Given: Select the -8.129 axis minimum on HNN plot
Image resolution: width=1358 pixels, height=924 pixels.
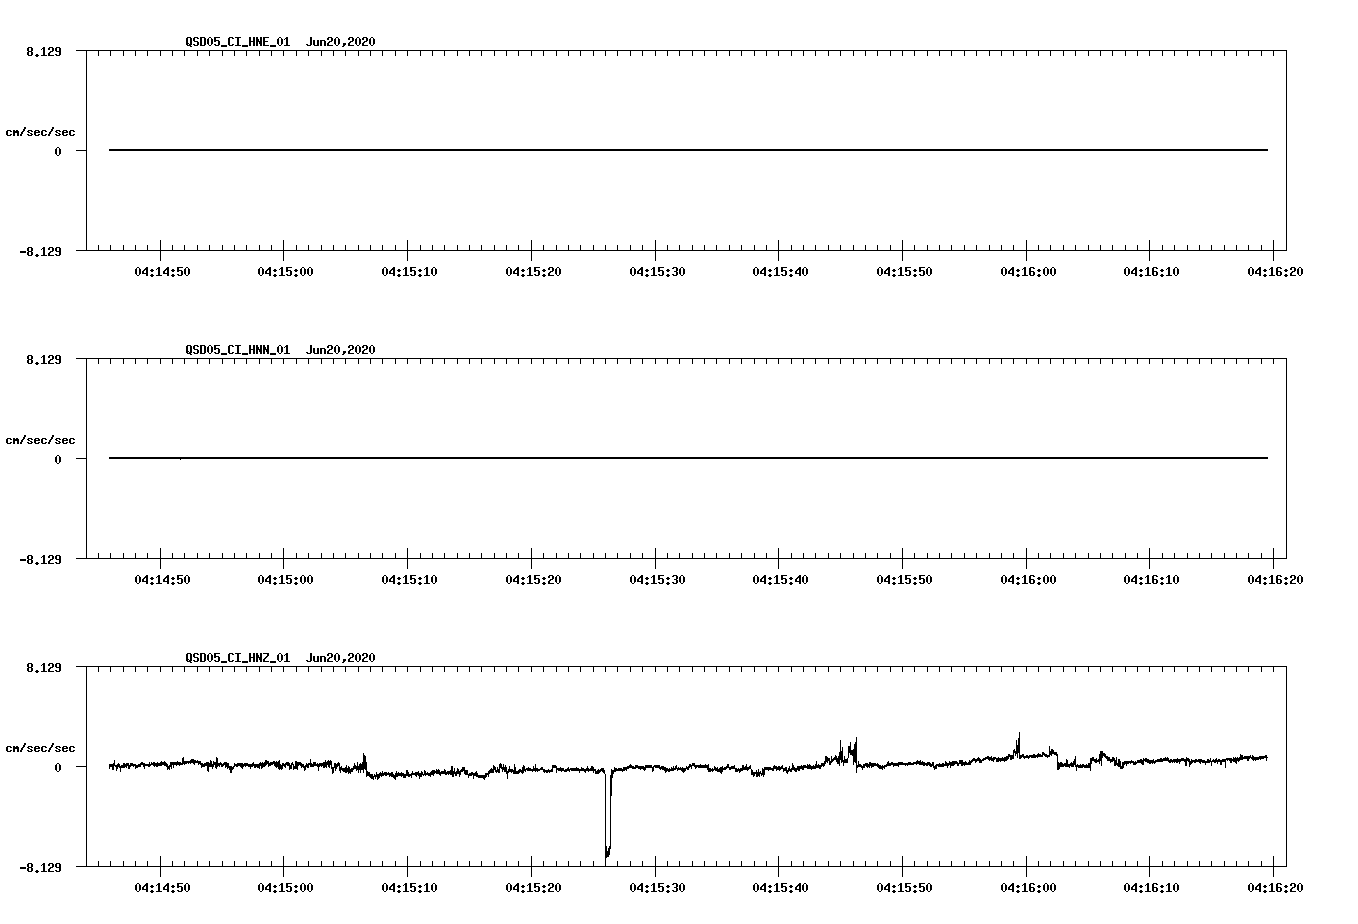Looking at the screenshot, I should point(41,560).
